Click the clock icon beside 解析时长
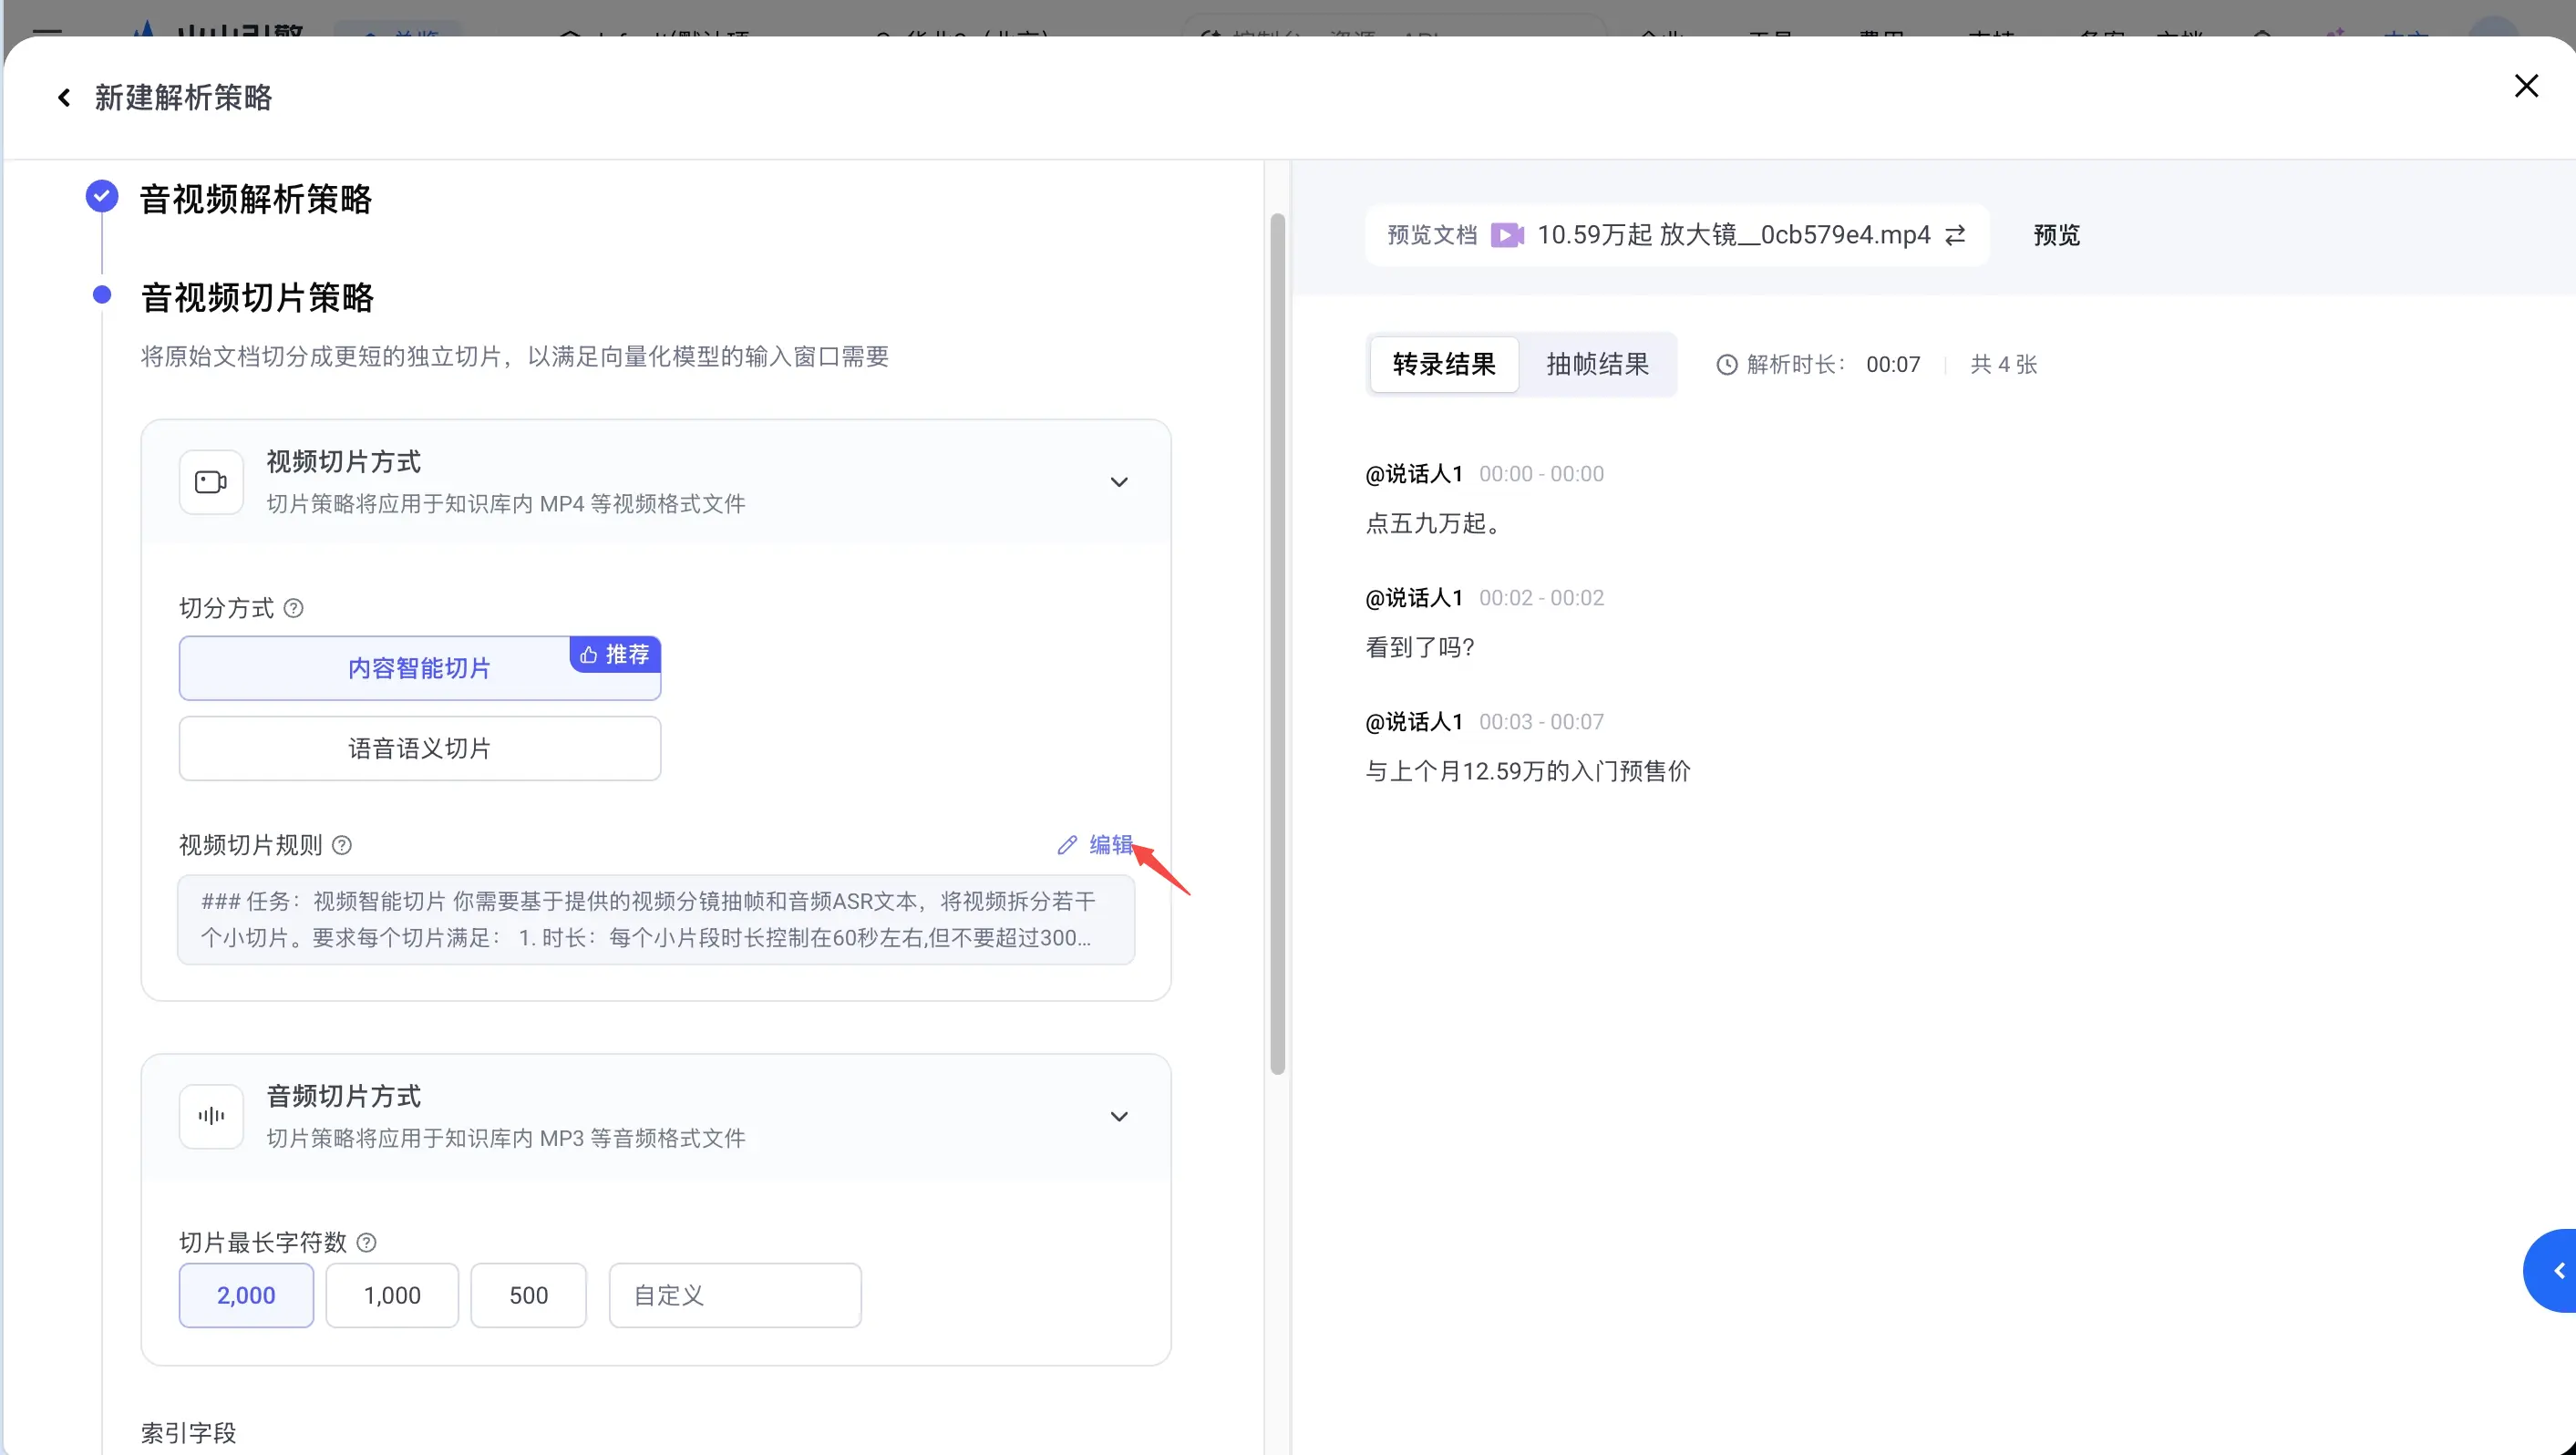 [1727, 365]
